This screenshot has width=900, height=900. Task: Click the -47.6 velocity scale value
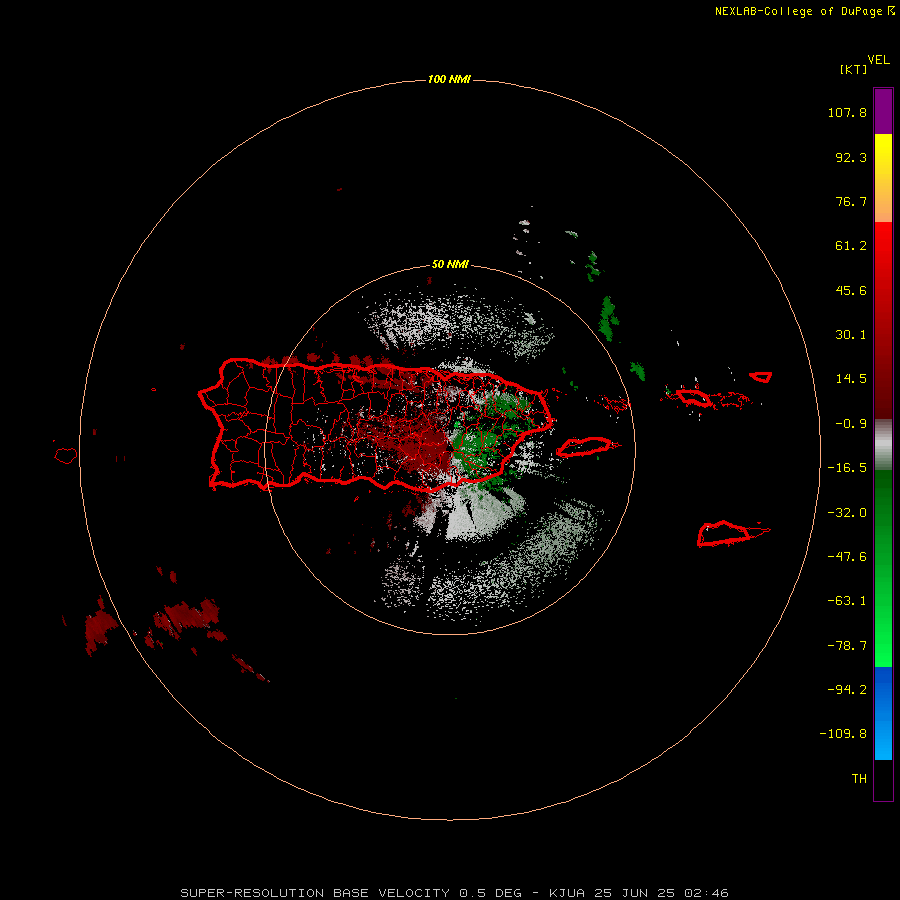click(847, 557)
